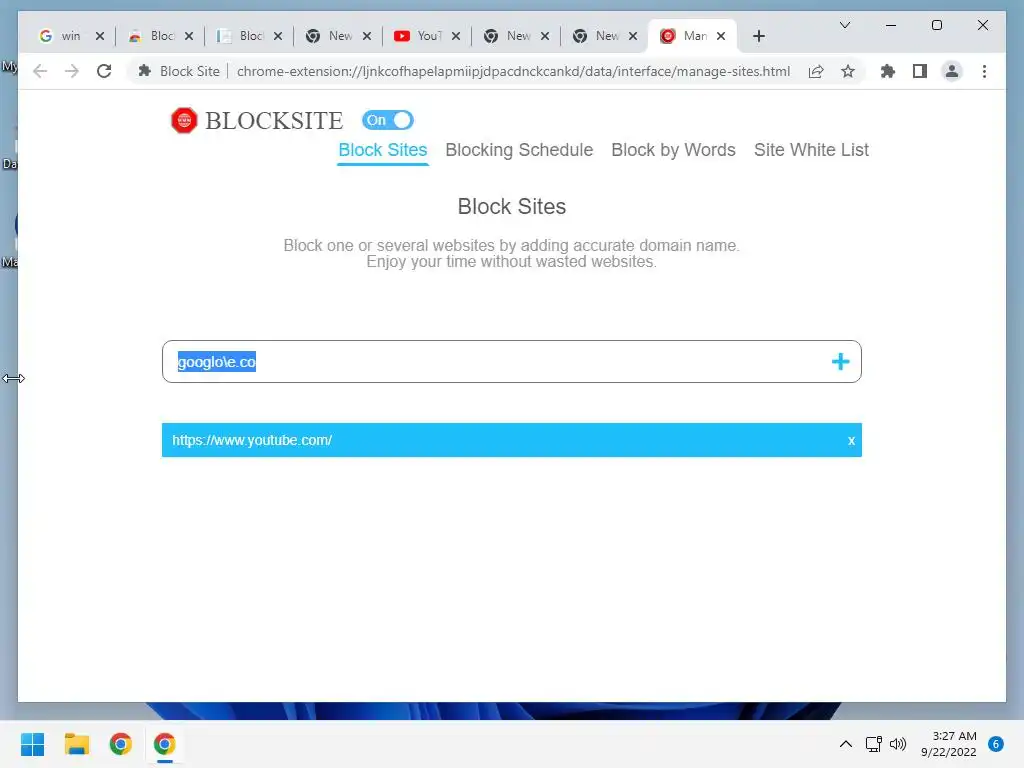The width and height of the screenshot is (1024, 768).
Task: Maximize the Chrome window
Action: [x=936, y=25]
